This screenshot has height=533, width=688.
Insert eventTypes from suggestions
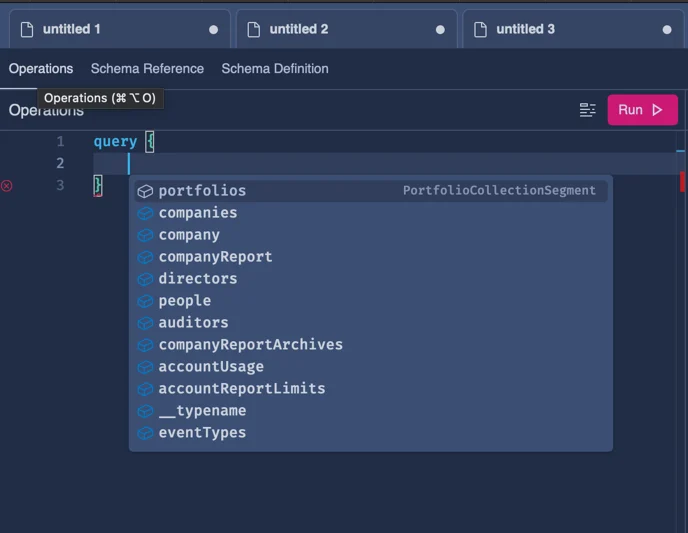[371, 433]
